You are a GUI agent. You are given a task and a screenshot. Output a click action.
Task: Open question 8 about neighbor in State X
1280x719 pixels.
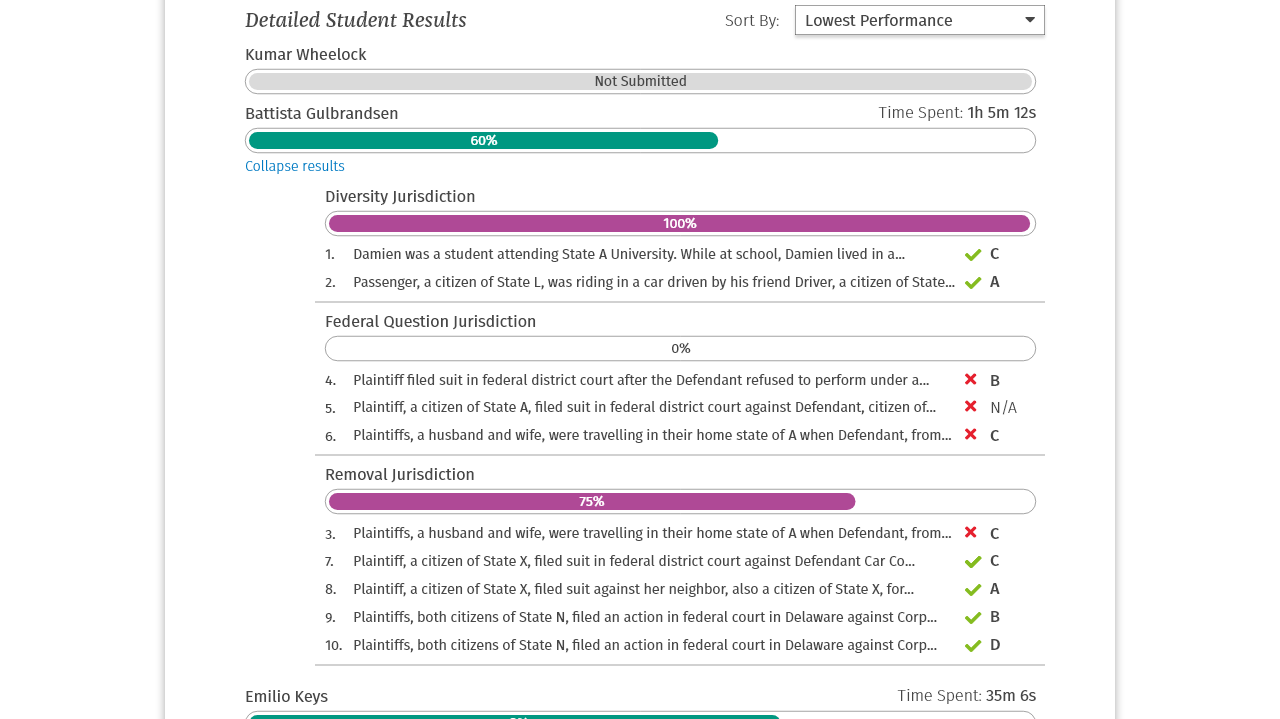(633, 589)
